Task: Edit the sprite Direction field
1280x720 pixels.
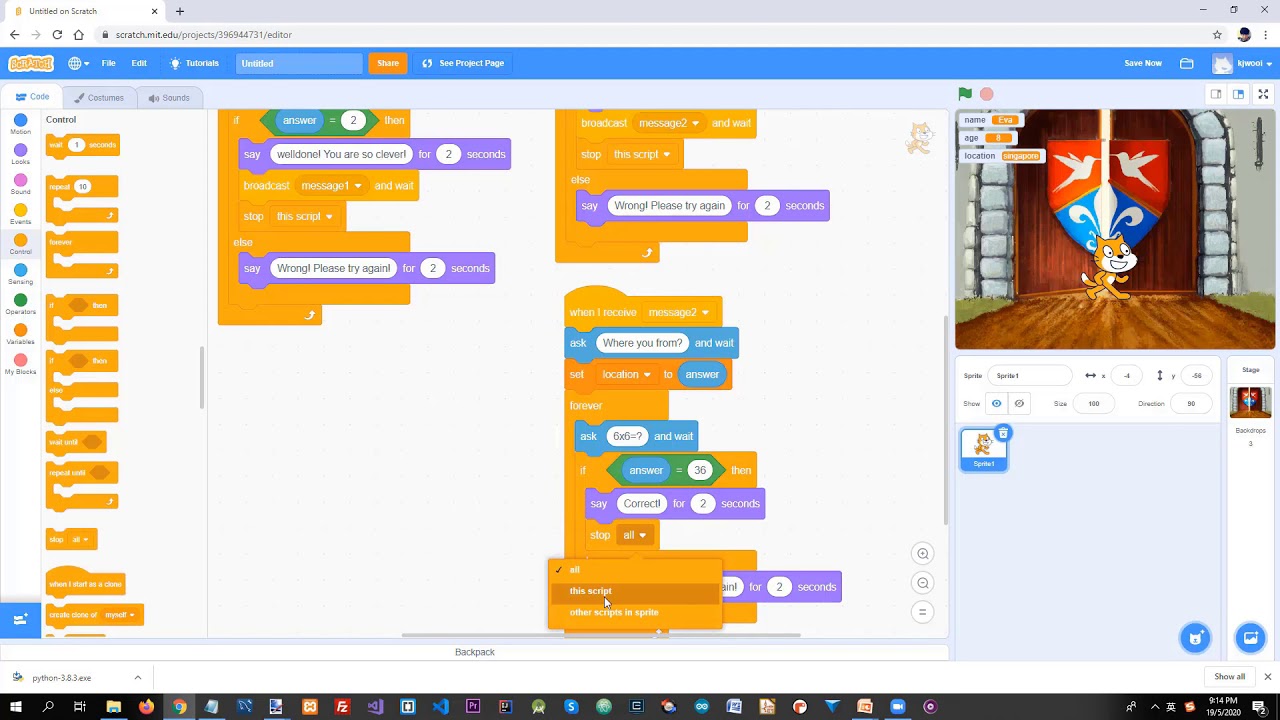Action: click(x=1191, y=404)
